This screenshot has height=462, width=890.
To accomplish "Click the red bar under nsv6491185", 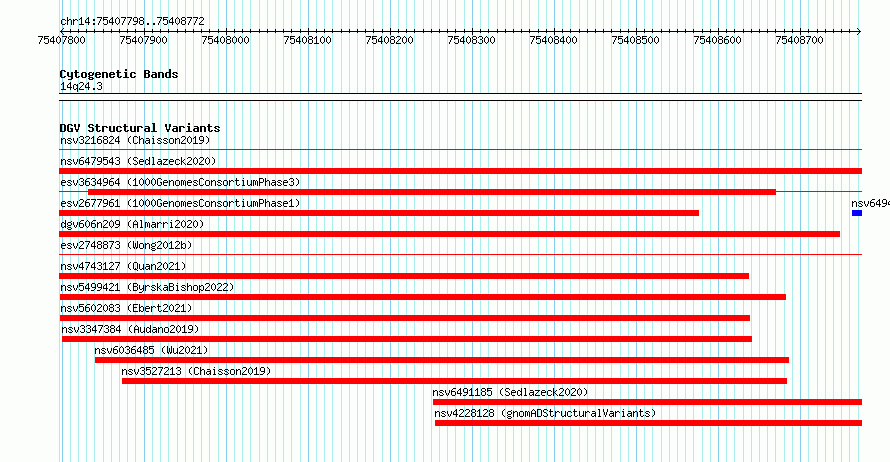I will pyautogui.click(x=647, y=402).
